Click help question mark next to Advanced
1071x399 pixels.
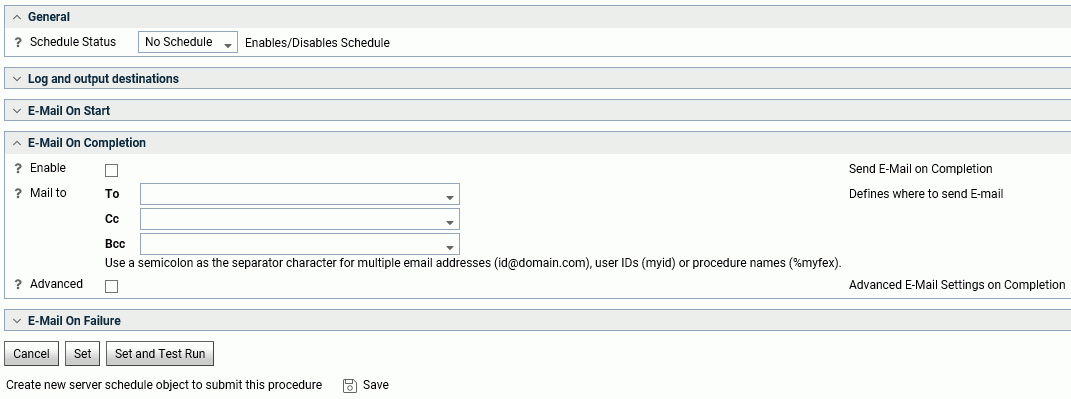coord(18,284)
